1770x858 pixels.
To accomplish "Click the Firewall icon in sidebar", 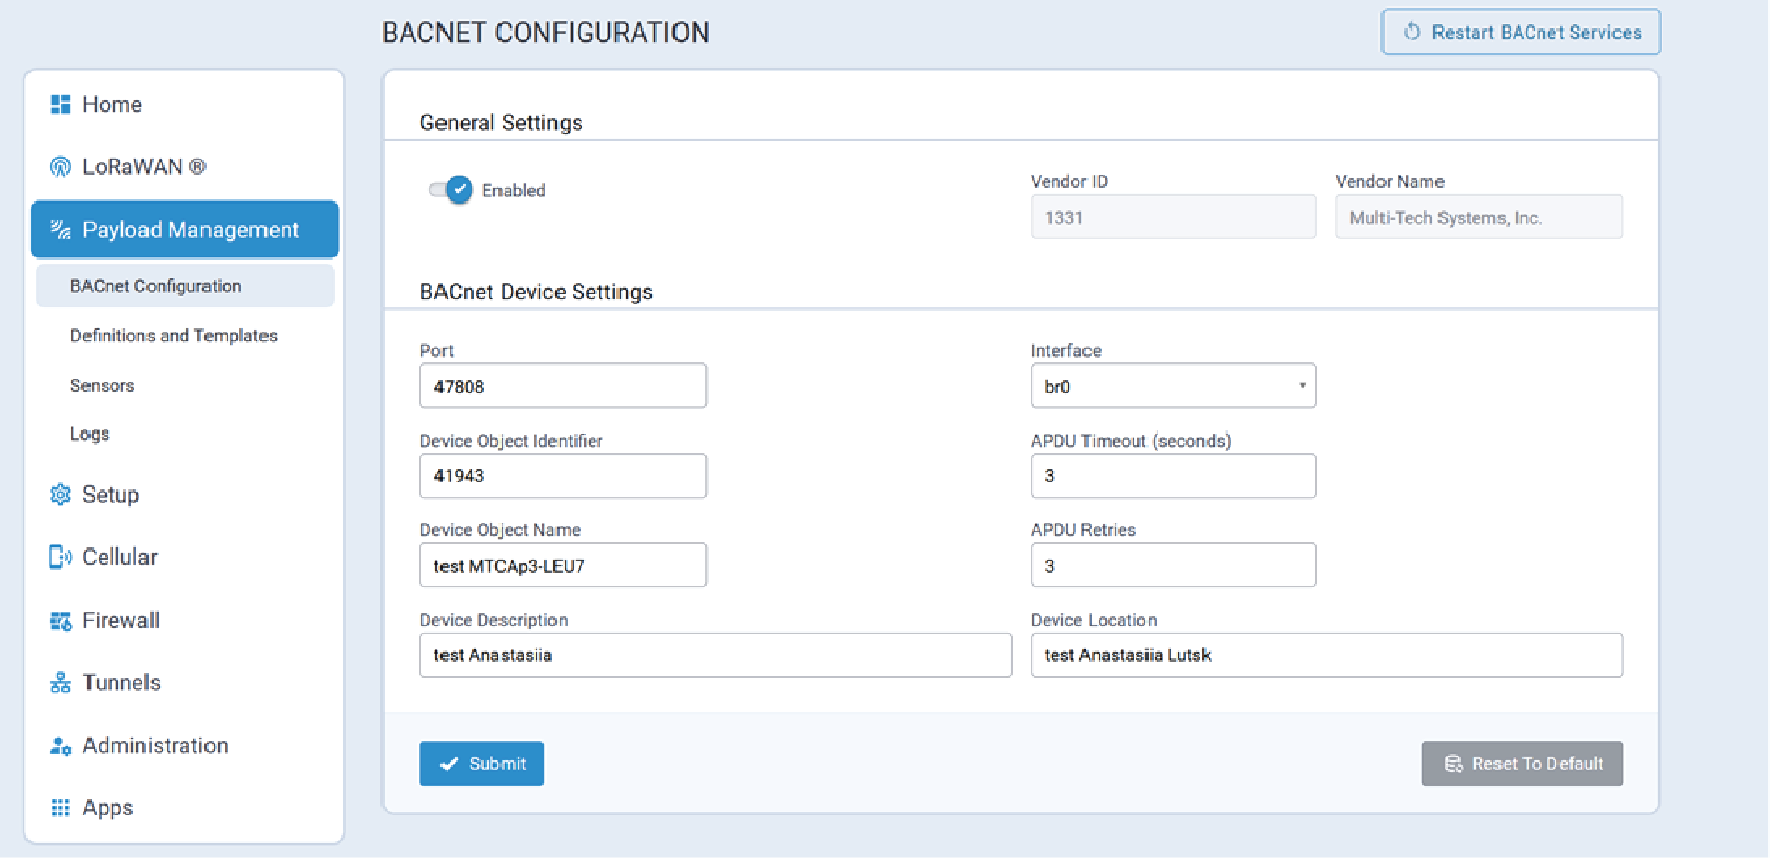I will pyautogui.click(x=61, y=621).
